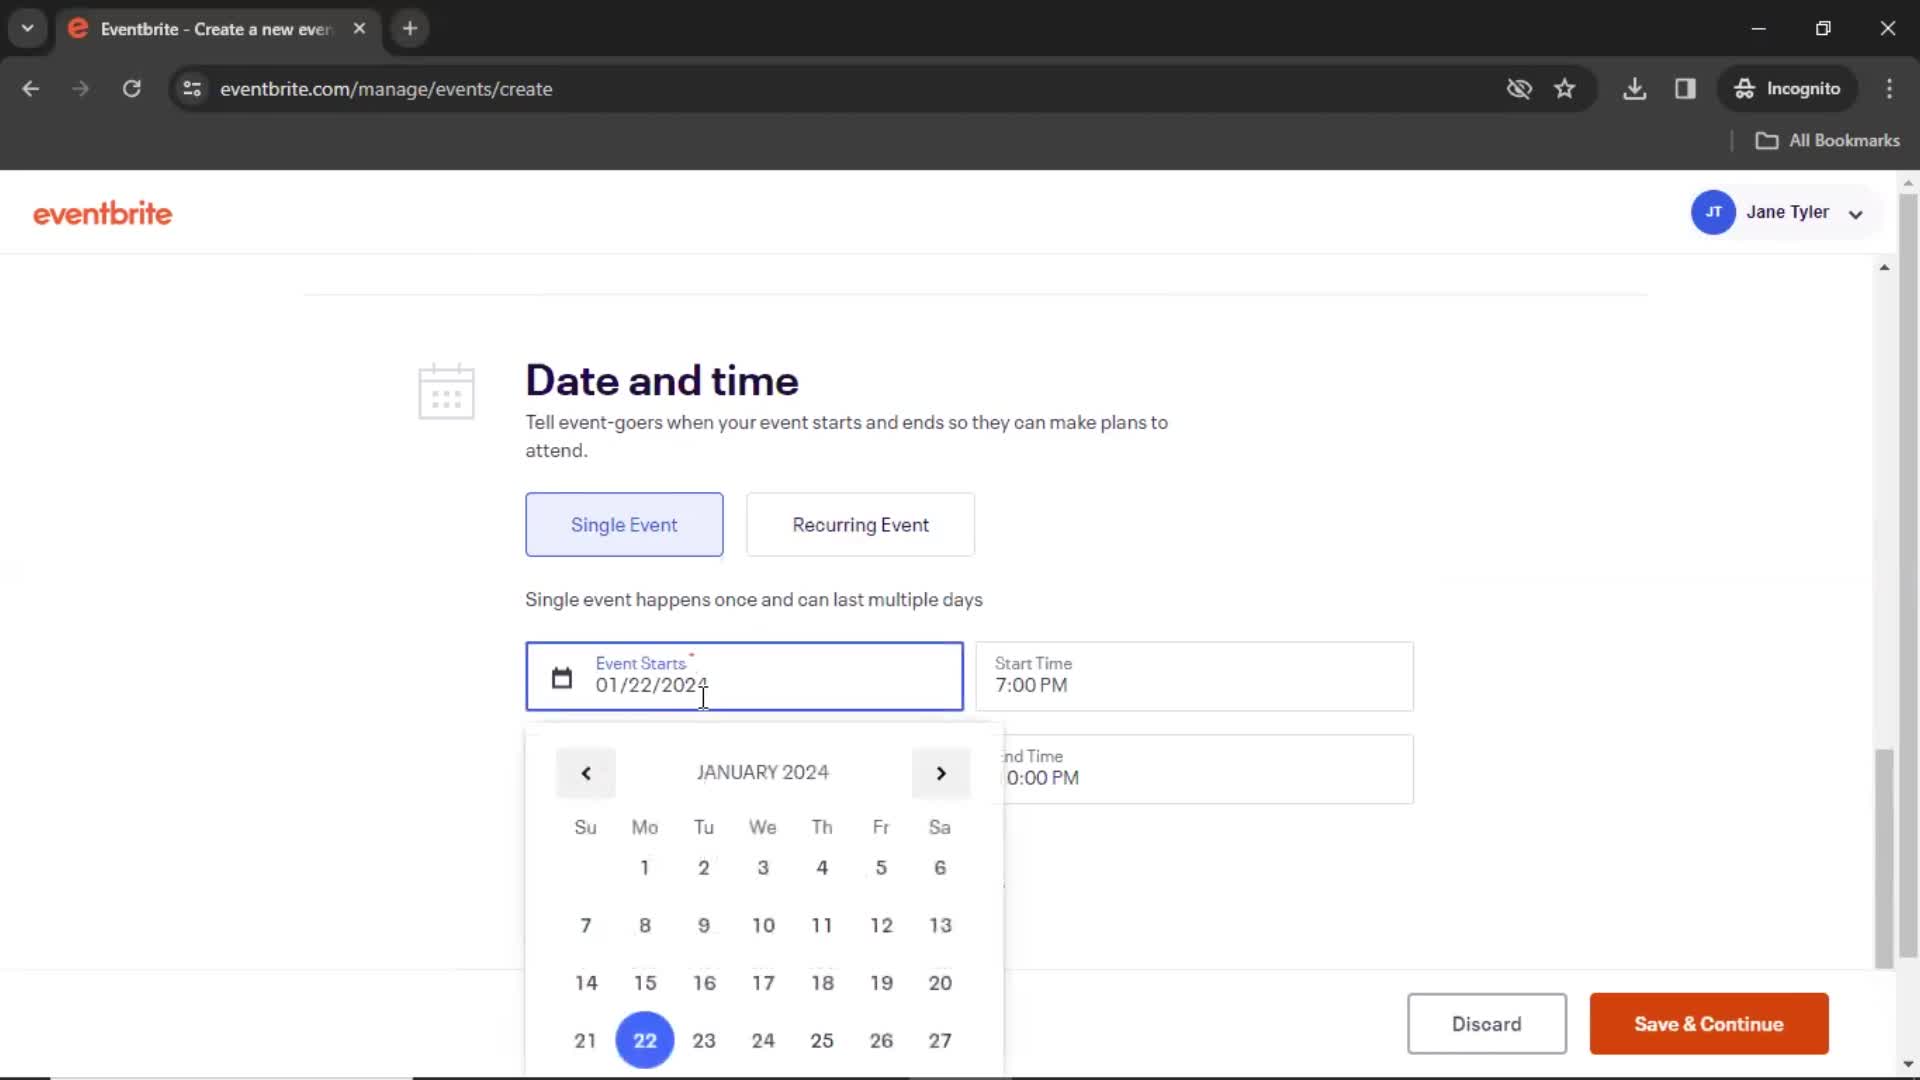Toggle incognito mode indicator icon
The width and height of the screenshot is (1920, 1080).
pos(1745,88)
